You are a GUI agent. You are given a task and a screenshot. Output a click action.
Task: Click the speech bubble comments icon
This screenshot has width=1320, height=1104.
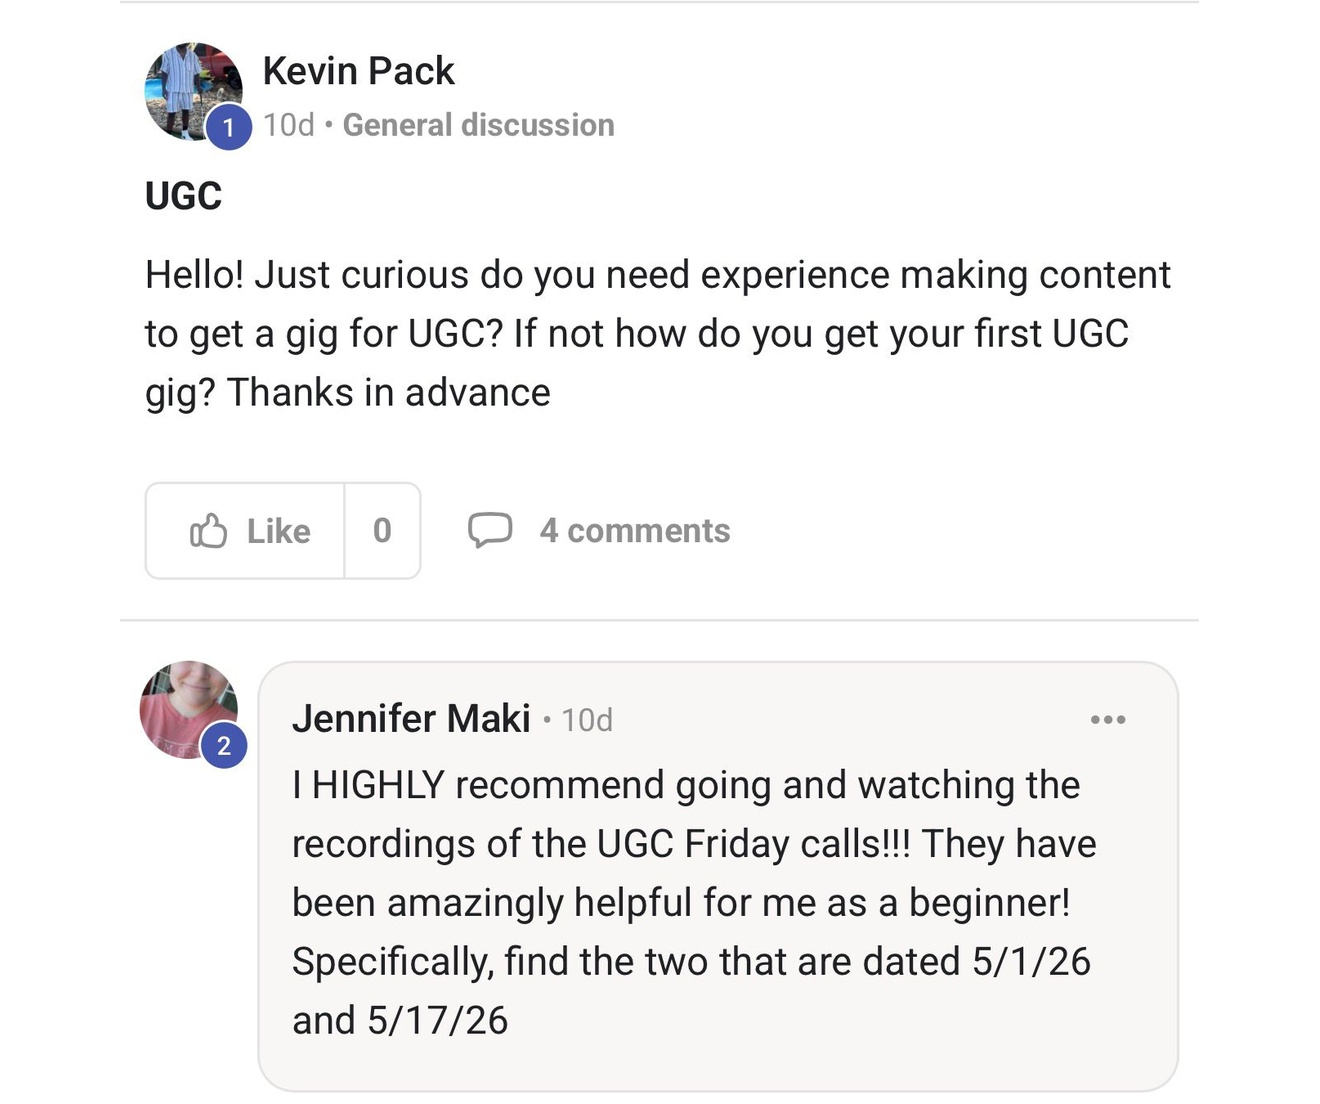click(x=490, y=531)
